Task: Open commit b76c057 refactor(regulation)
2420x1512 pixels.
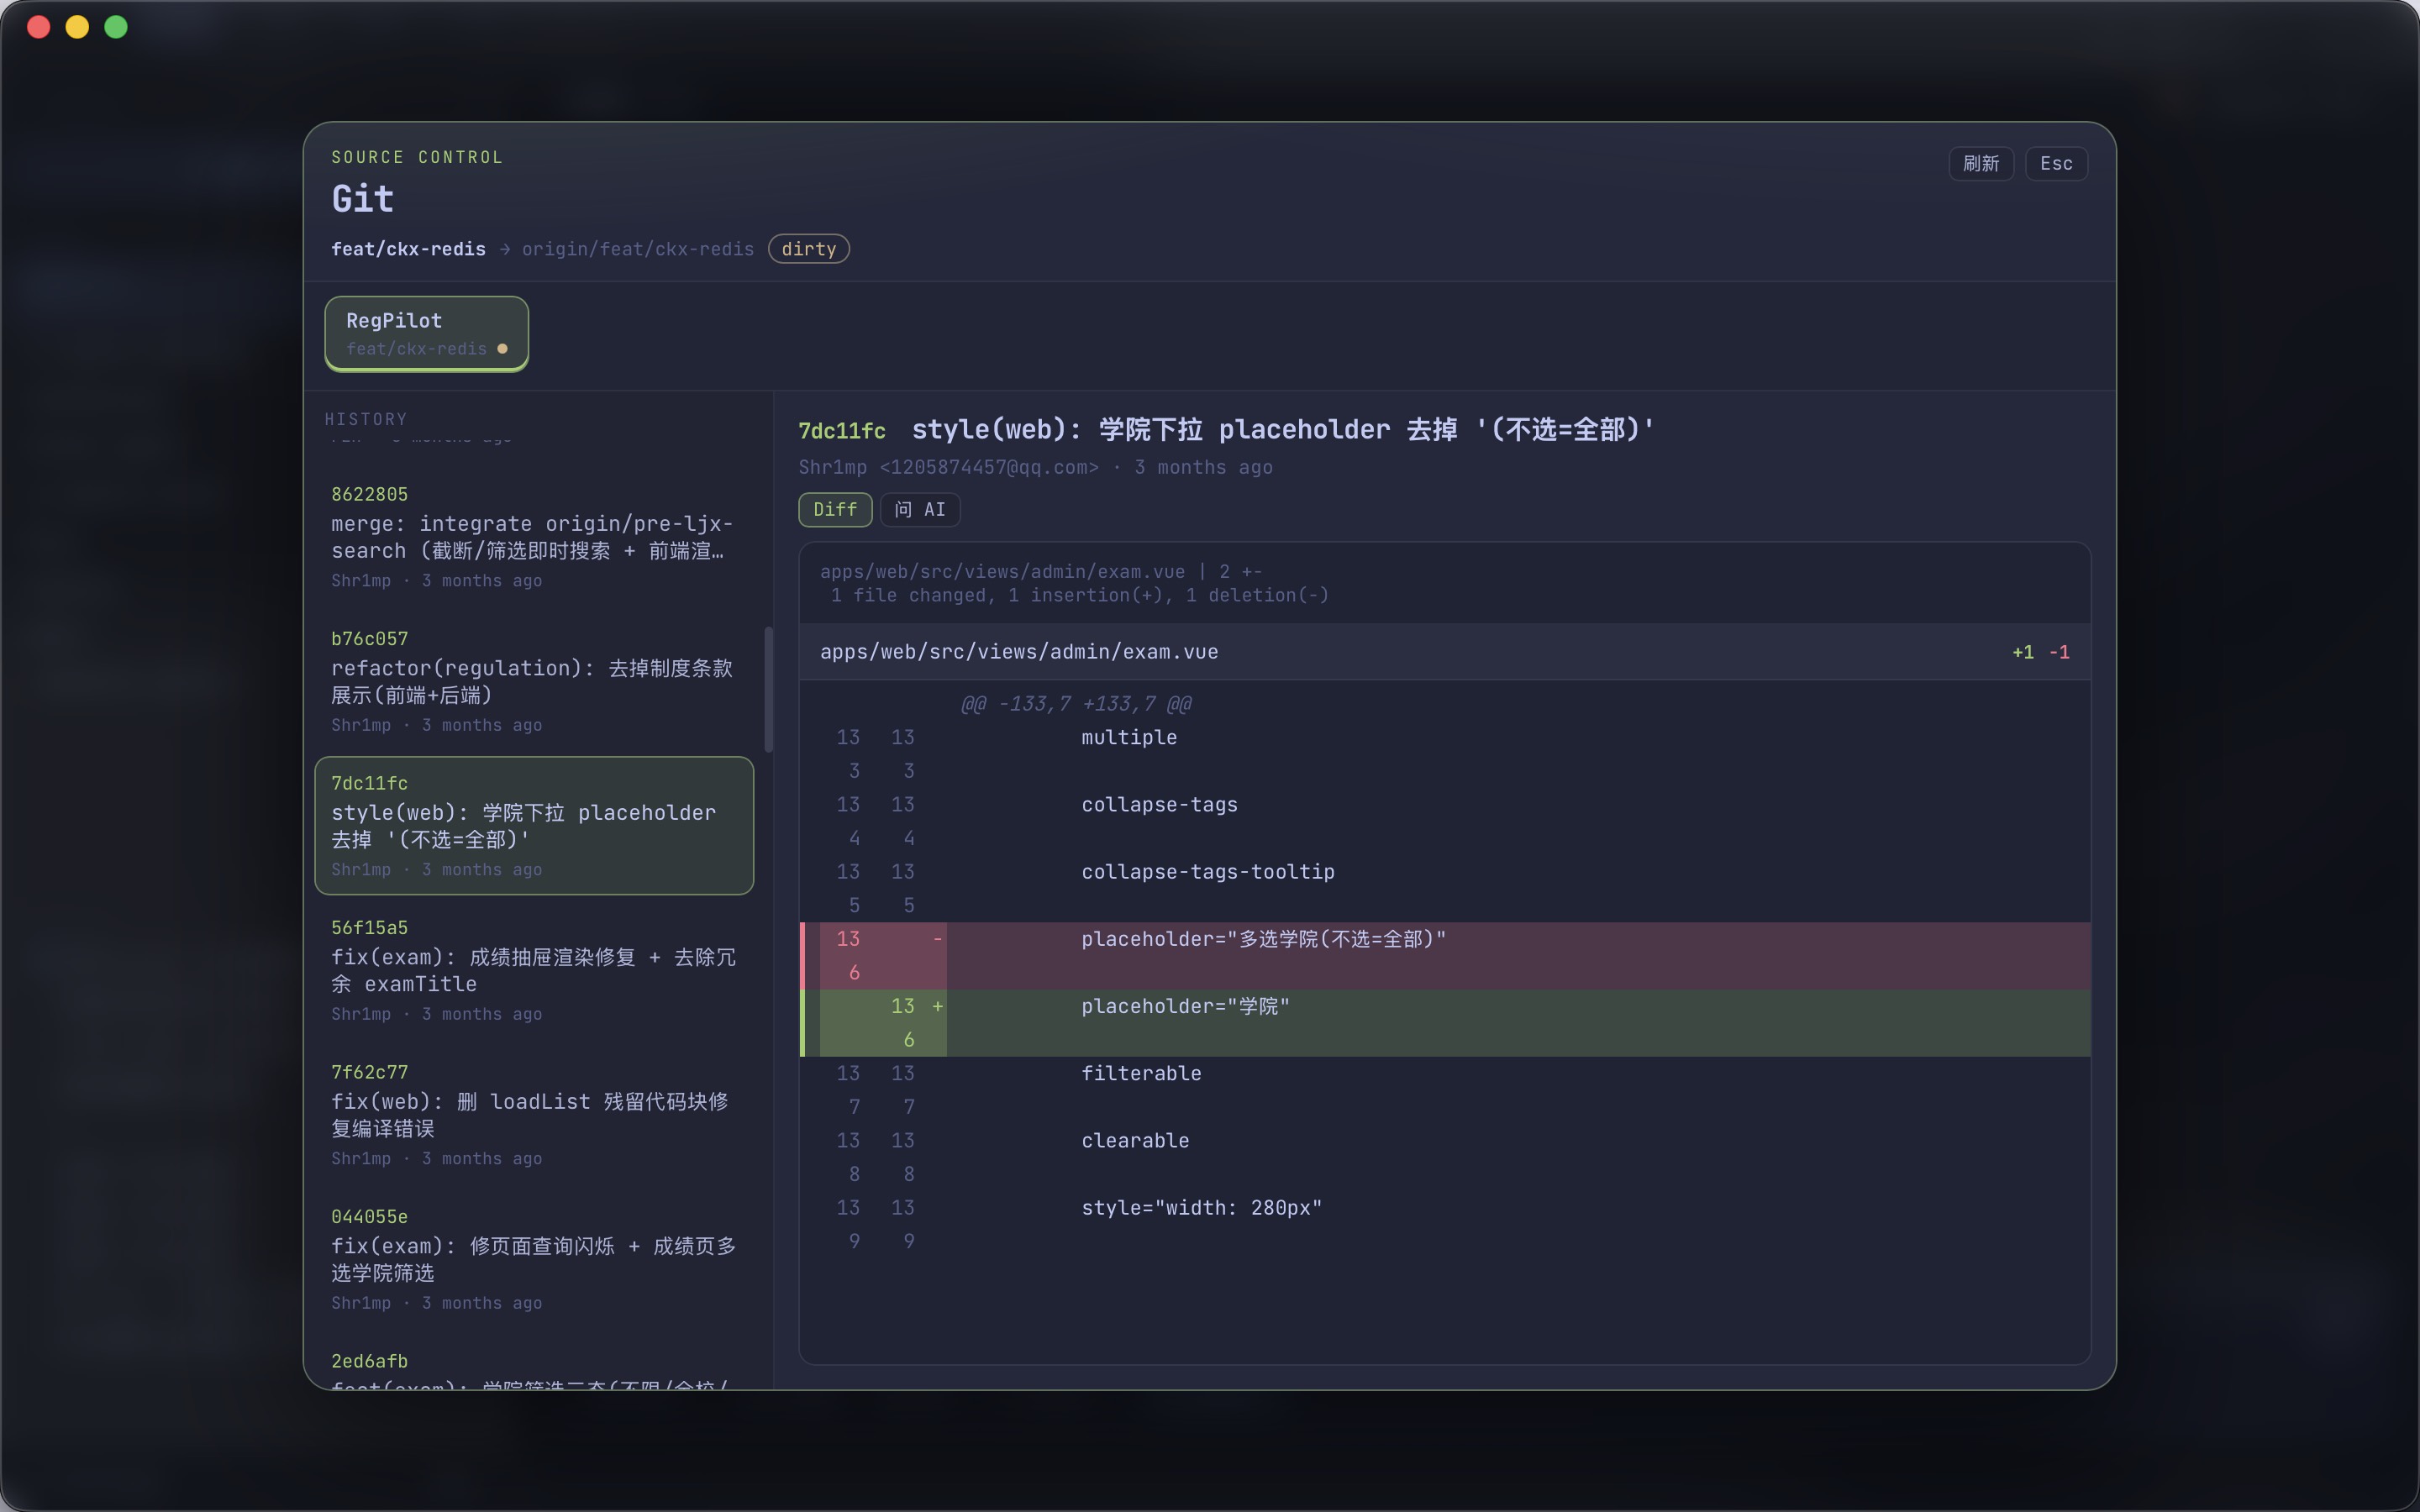Action: pyautogui.click(x=534, y=681)
